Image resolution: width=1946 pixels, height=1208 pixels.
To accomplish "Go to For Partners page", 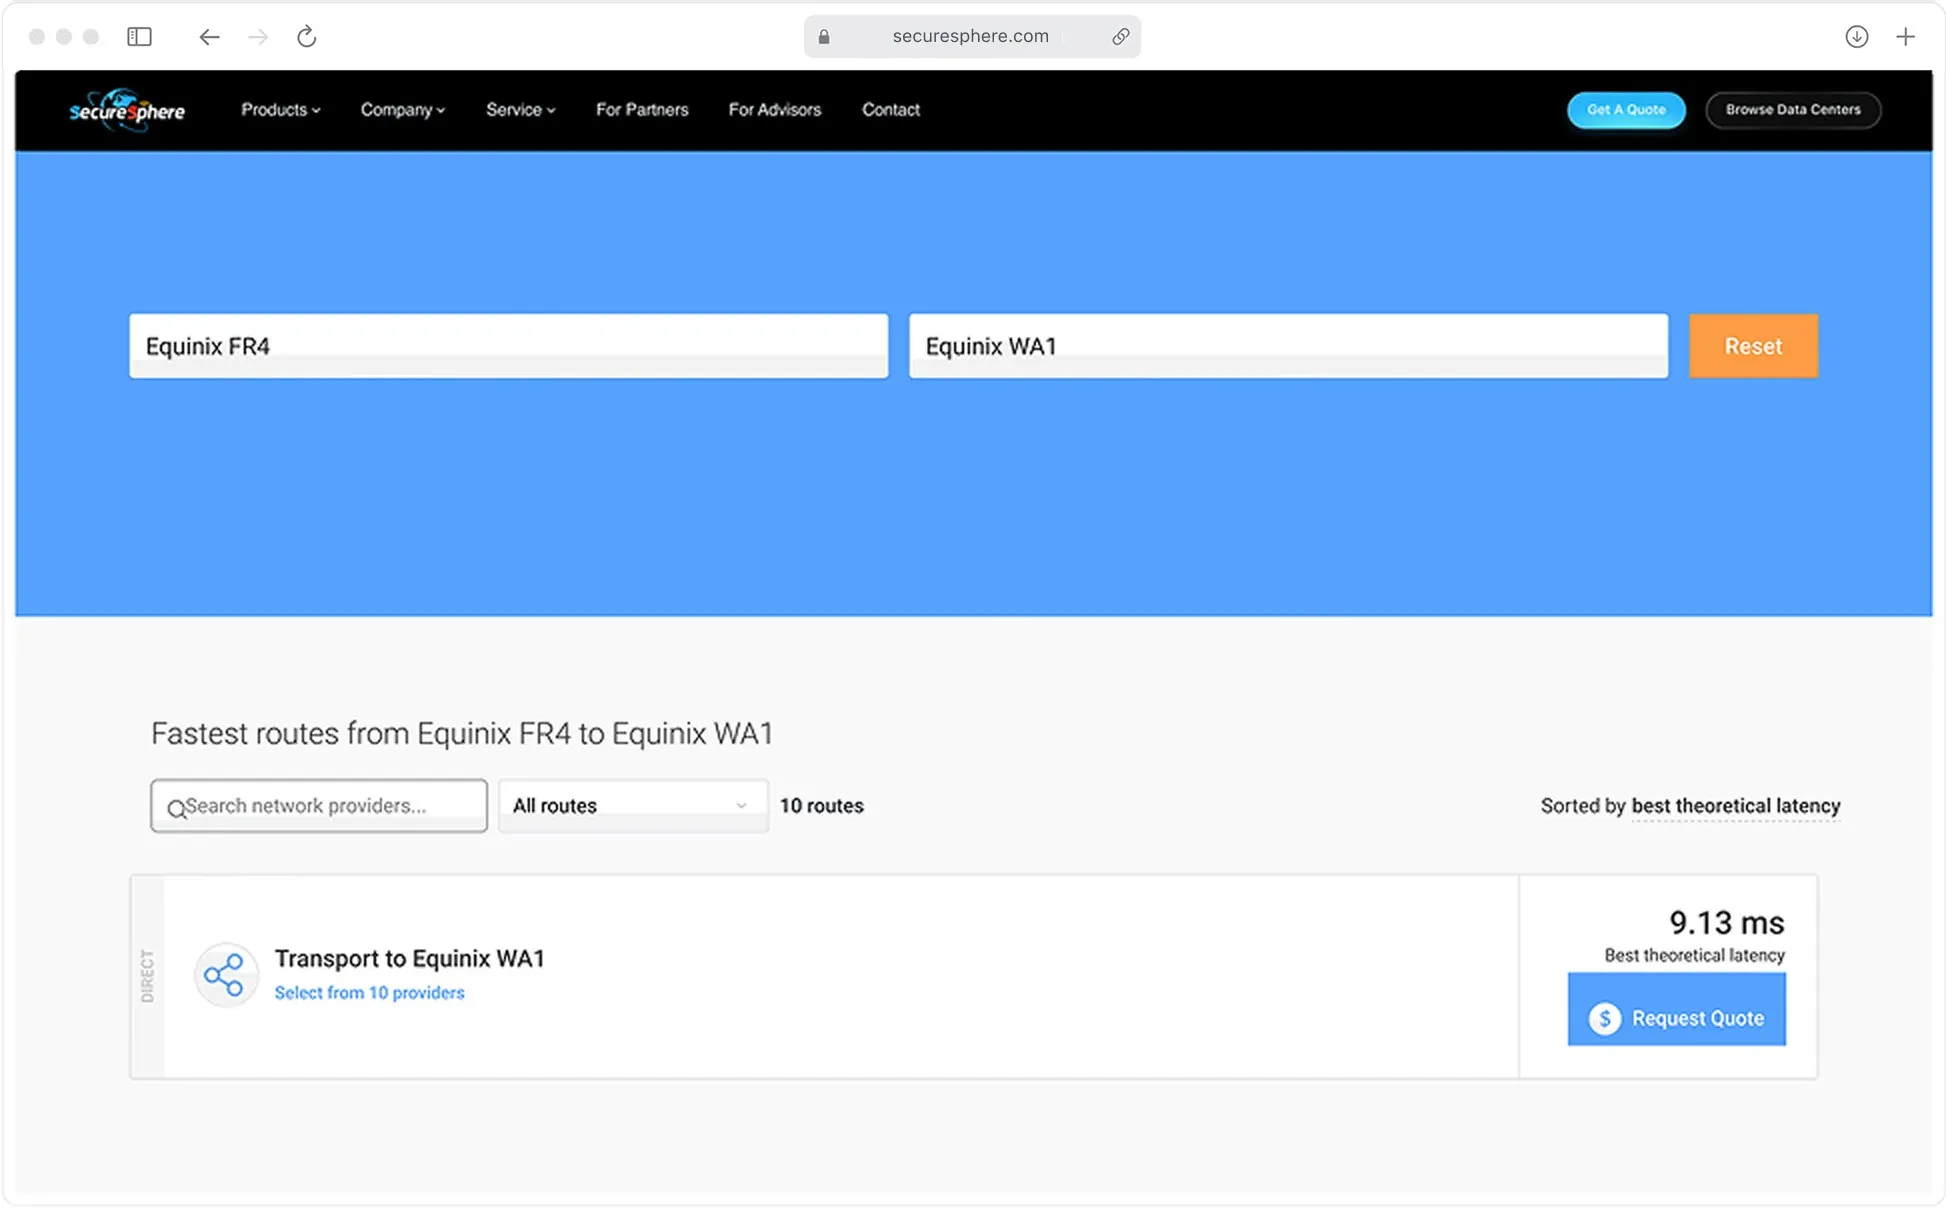I will tap(642, 110).
